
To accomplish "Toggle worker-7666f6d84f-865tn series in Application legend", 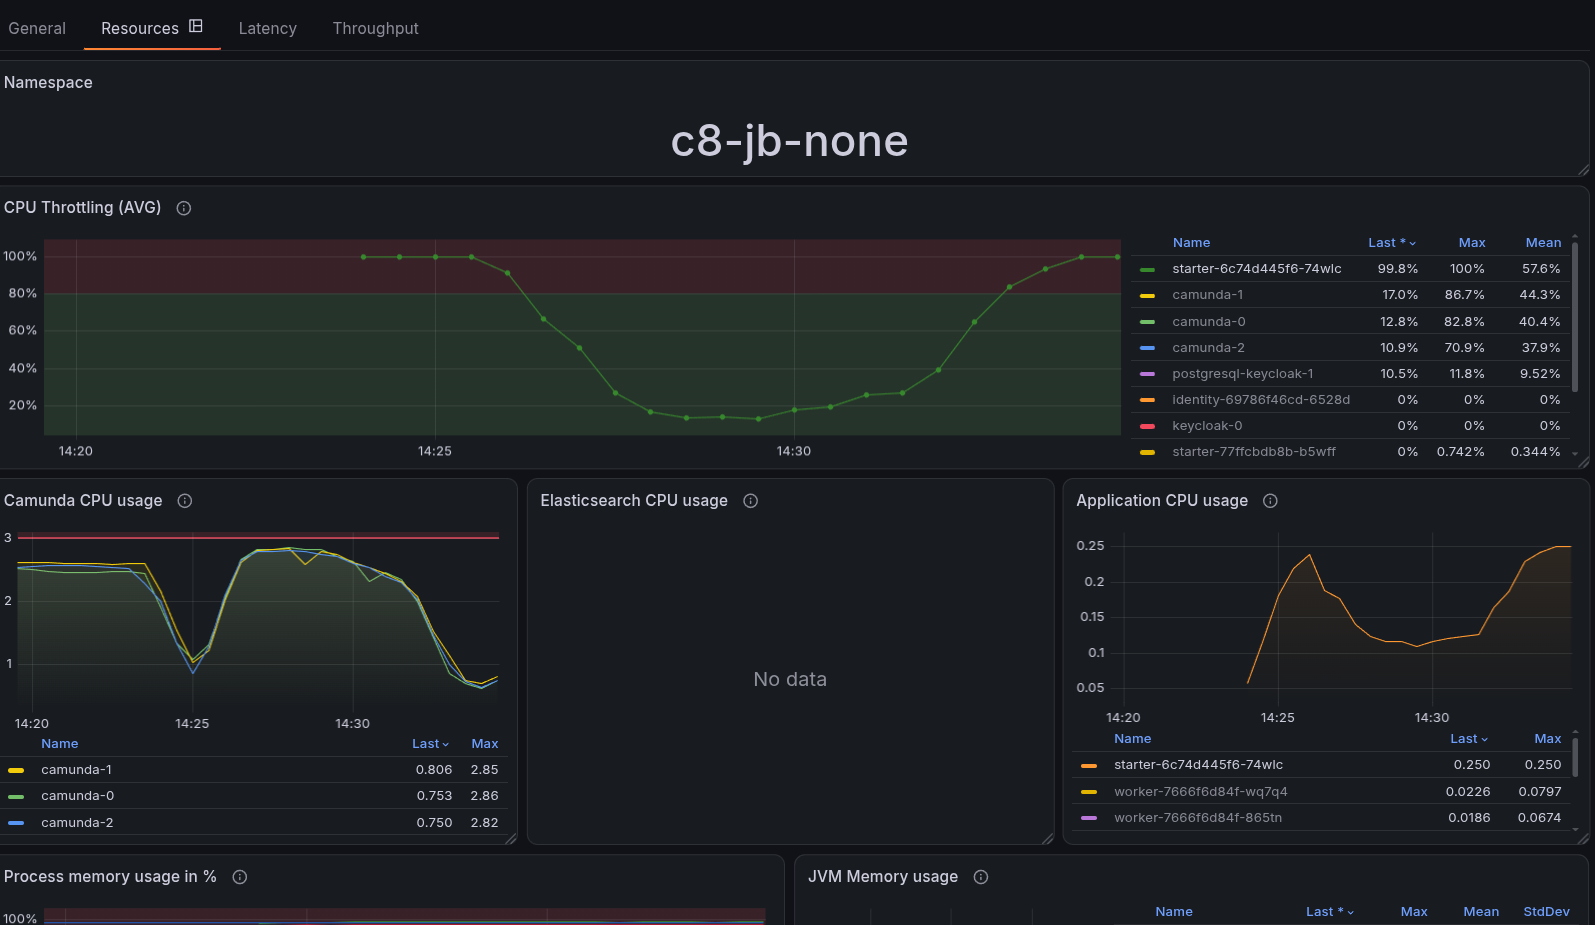I will point(1198,818).
